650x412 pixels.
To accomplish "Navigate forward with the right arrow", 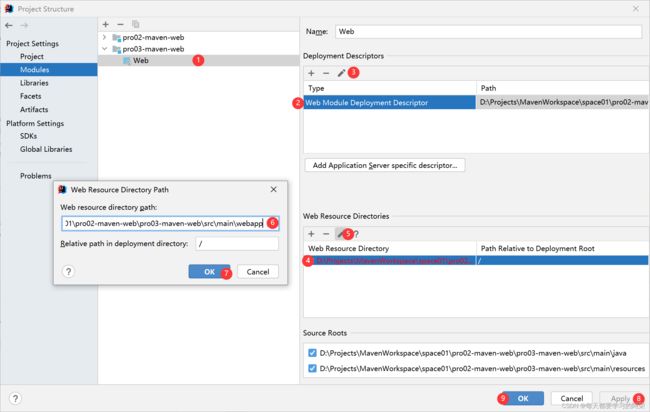I will pos(24,25).
